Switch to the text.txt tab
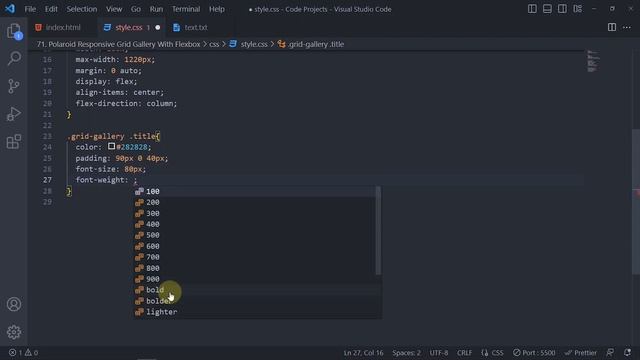 (196, 27)
